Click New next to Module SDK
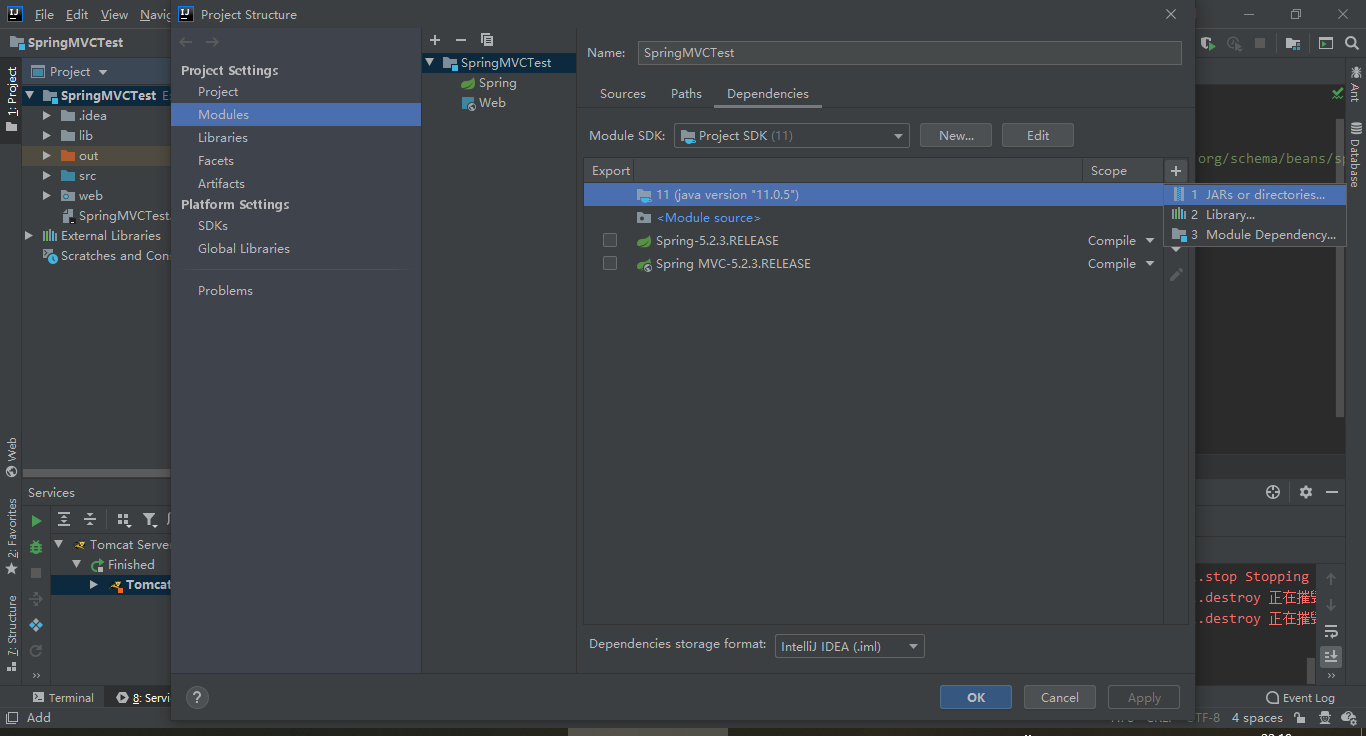 click(955, 135)
